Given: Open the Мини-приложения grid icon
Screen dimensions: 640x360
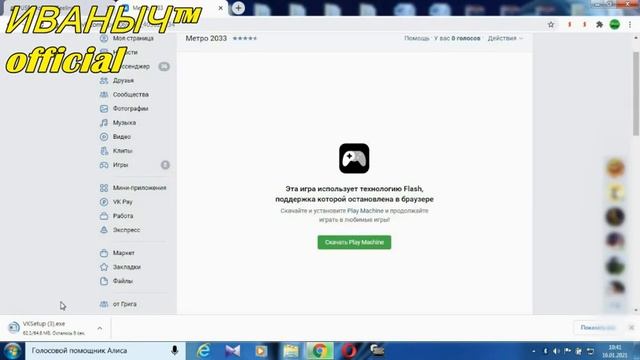Looking at the screenshot, I should 104,188.
